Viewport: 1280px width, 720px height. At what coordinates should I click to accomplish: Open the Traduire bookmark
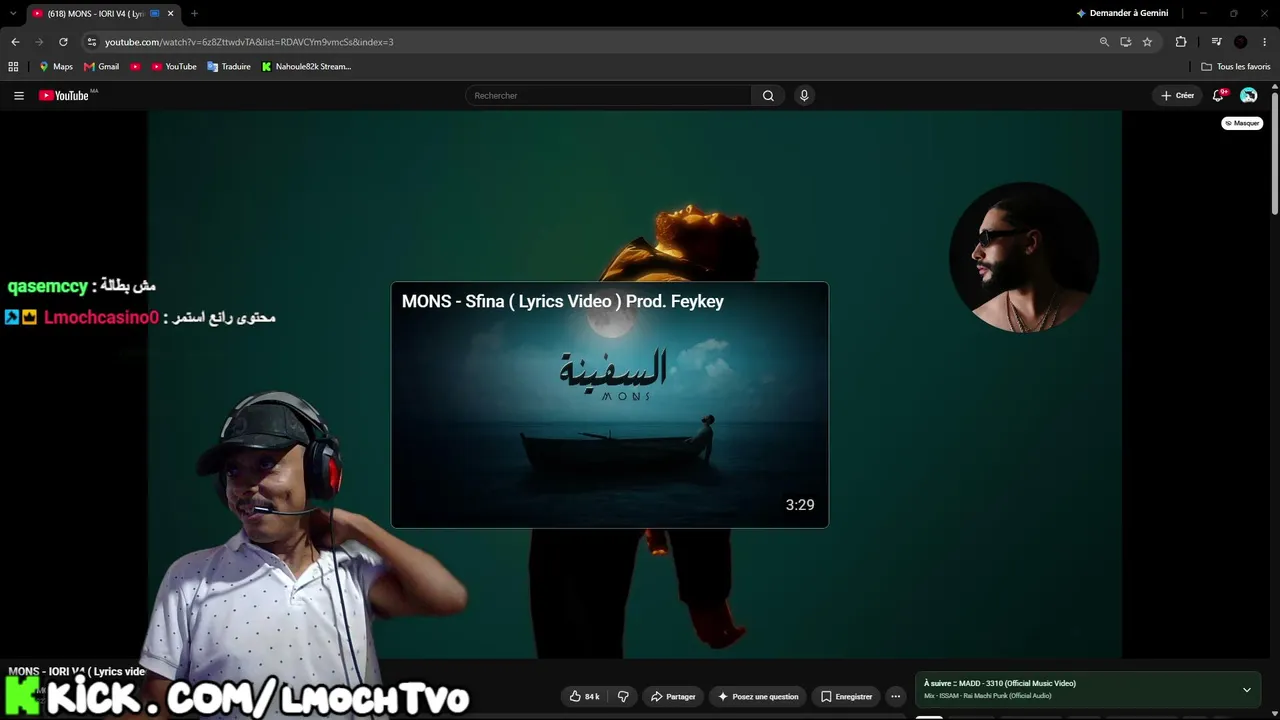pyautogui.click(x=229, y=67)
